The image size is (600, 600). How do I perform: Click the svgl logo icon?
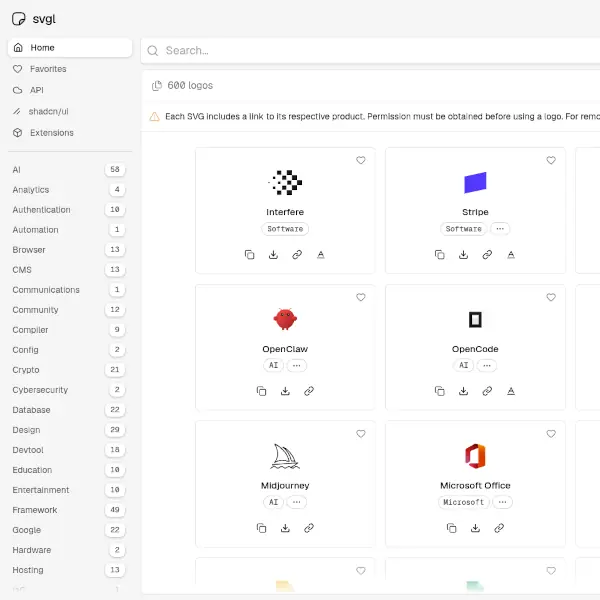(18, 18)
